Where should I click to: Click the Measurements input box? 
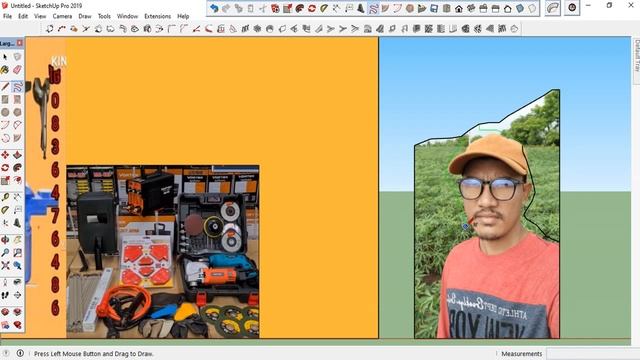coord(593,354)
